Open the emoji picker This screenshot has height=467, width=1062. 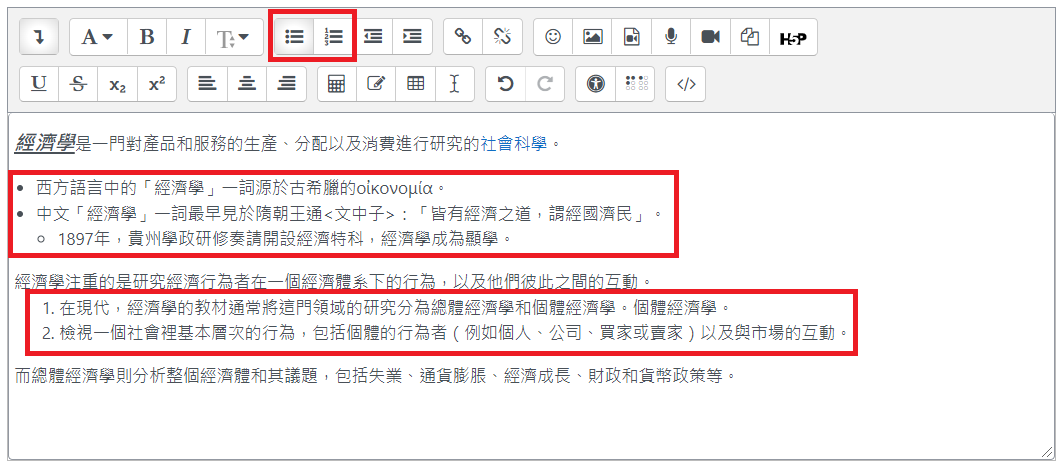click(553, 37)
